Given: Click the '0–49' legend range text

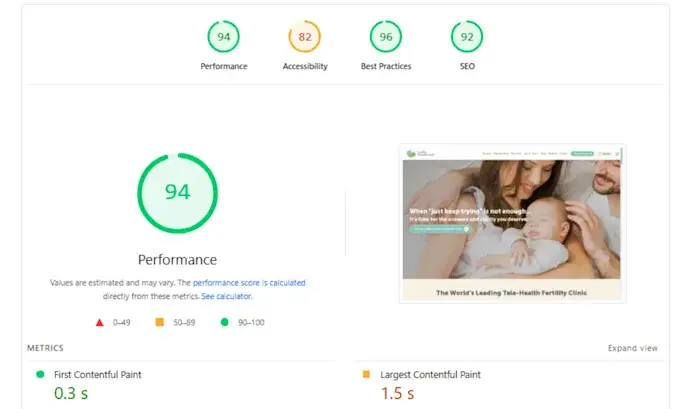Looking at the screenshot, I should point(121,323).
